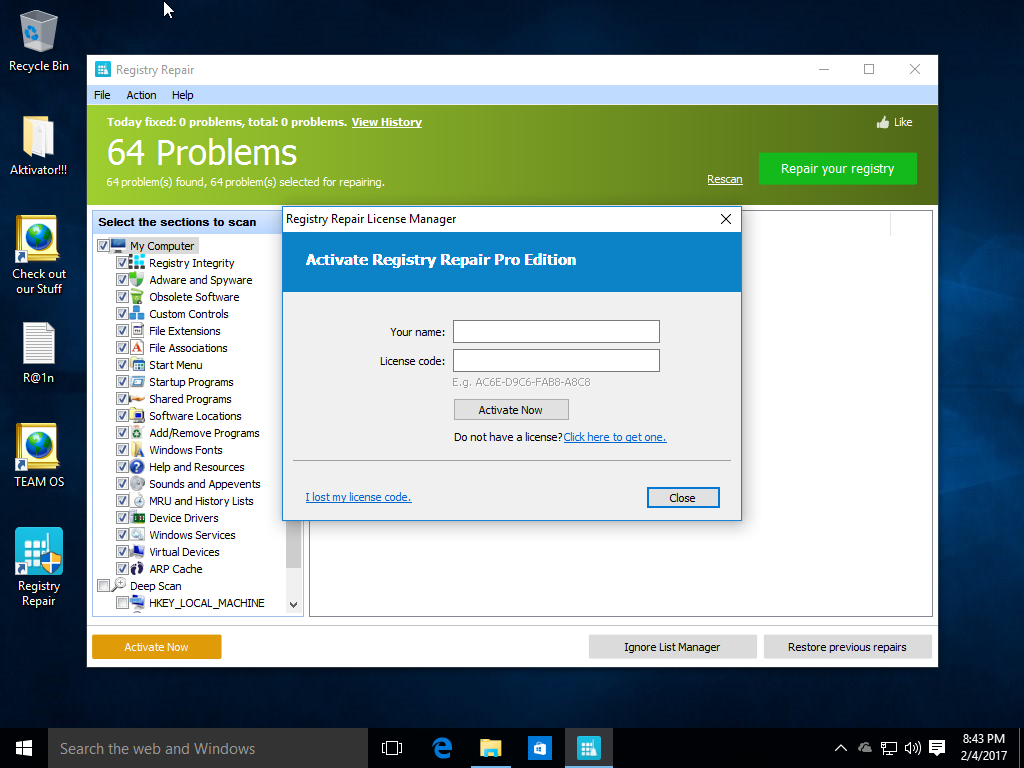Click the Virtual Devices icon
1024x768 pixels.
coord(137,551)
